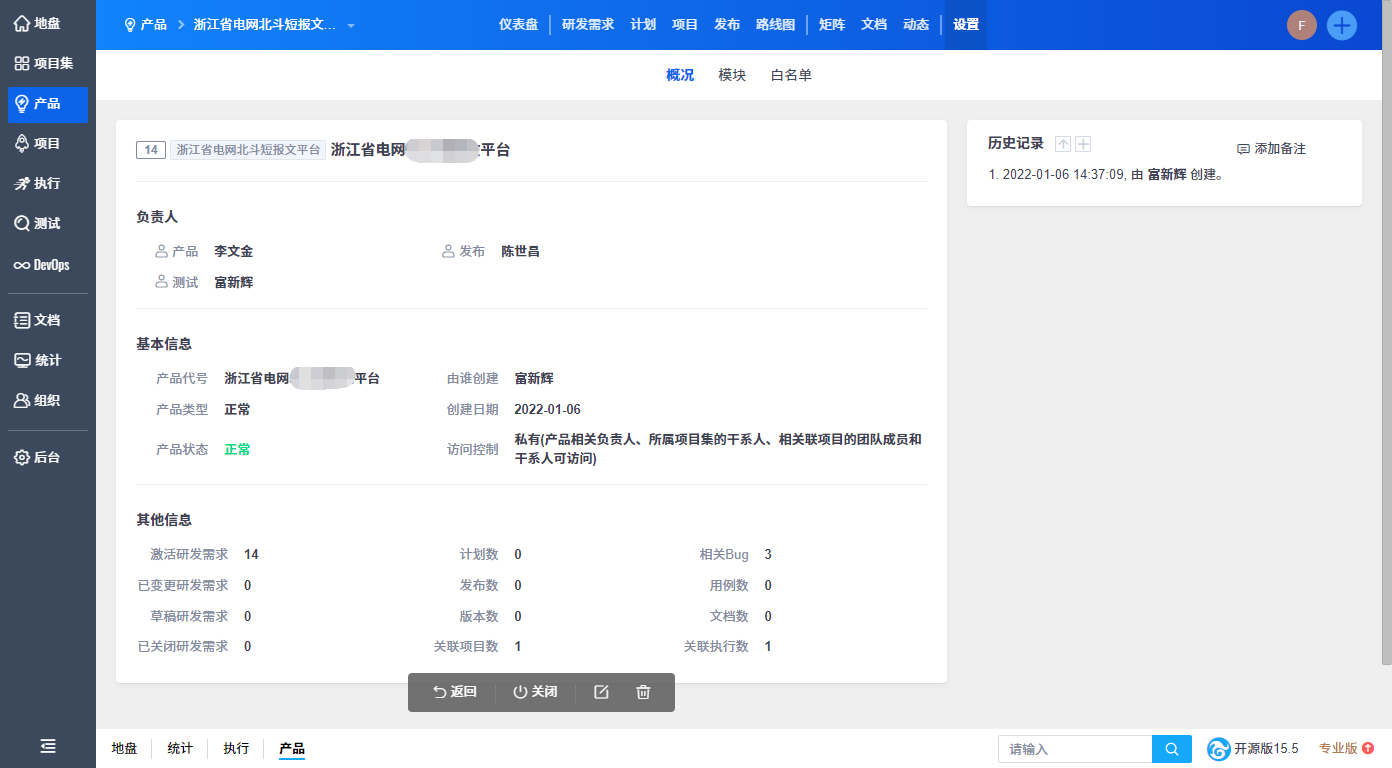
Task: Click the 请输入 search input field
Action: point(1075,749)
